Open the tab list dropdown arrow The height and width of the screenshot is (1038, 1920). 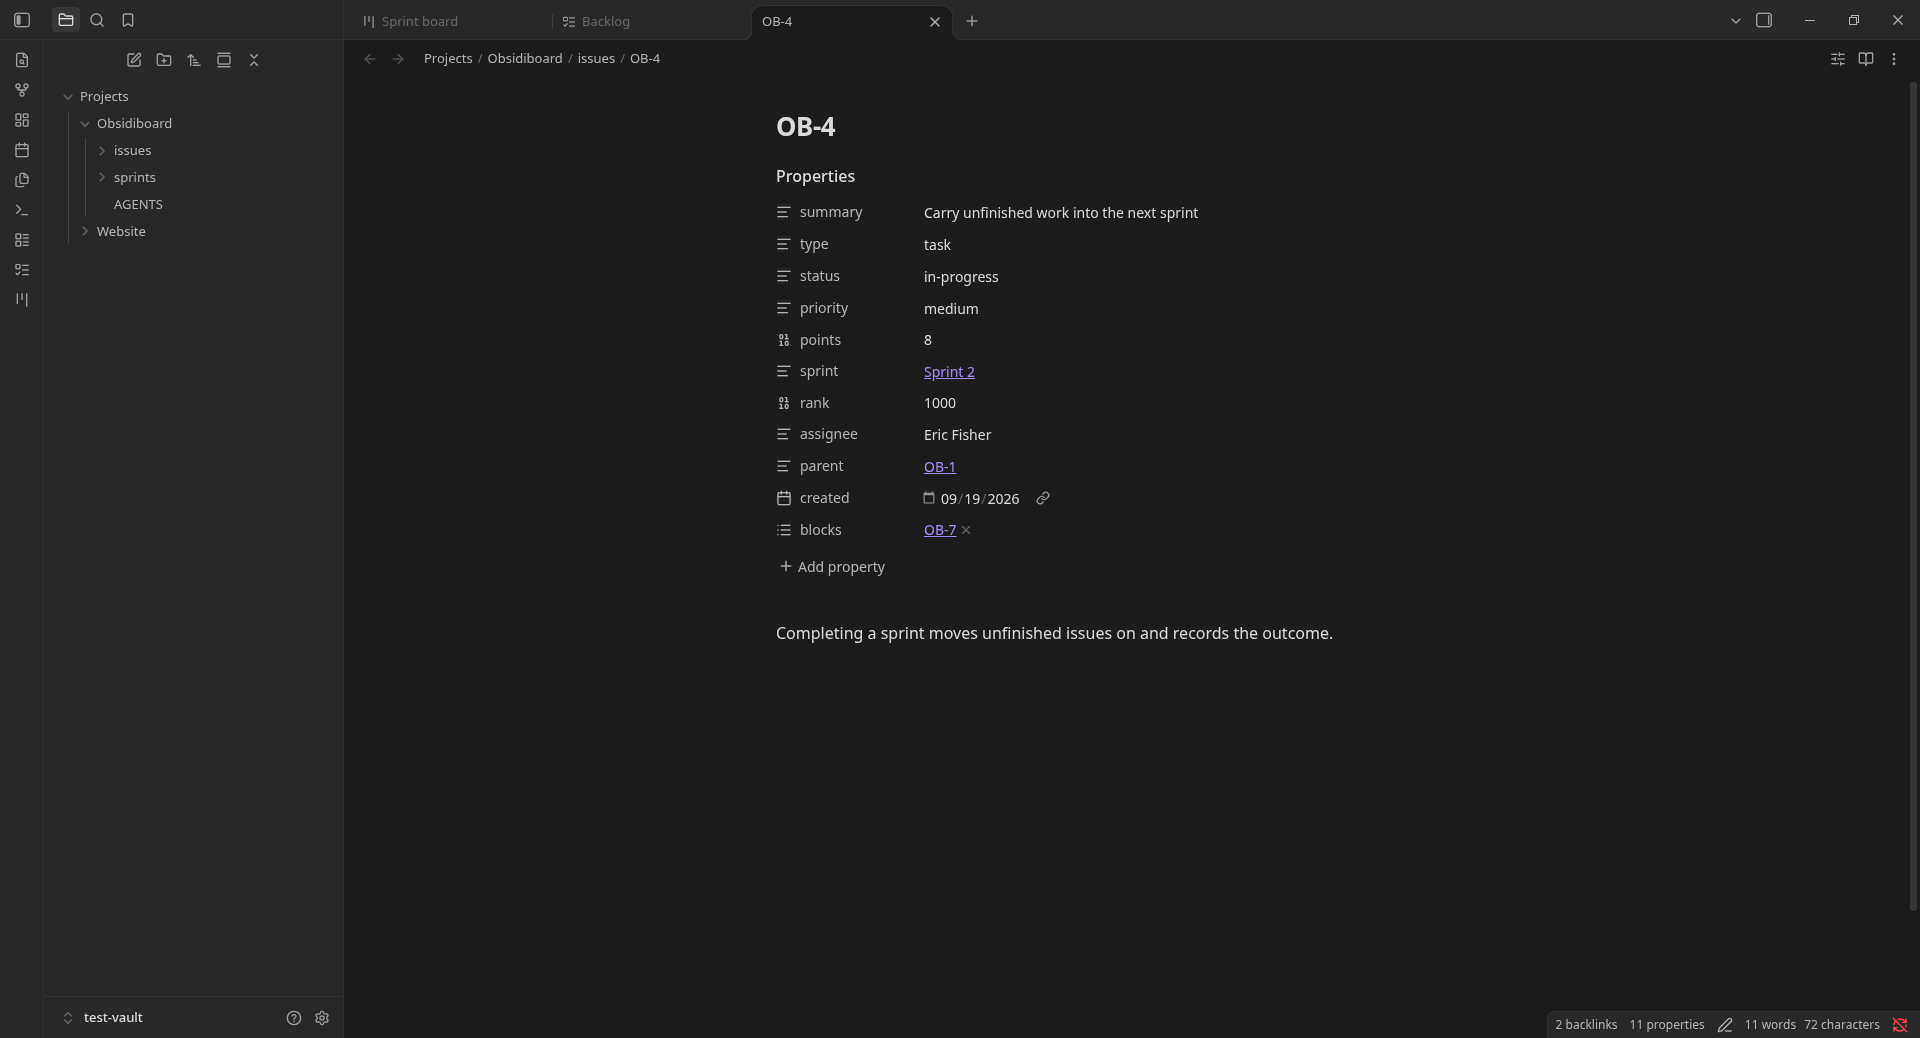1736,20
